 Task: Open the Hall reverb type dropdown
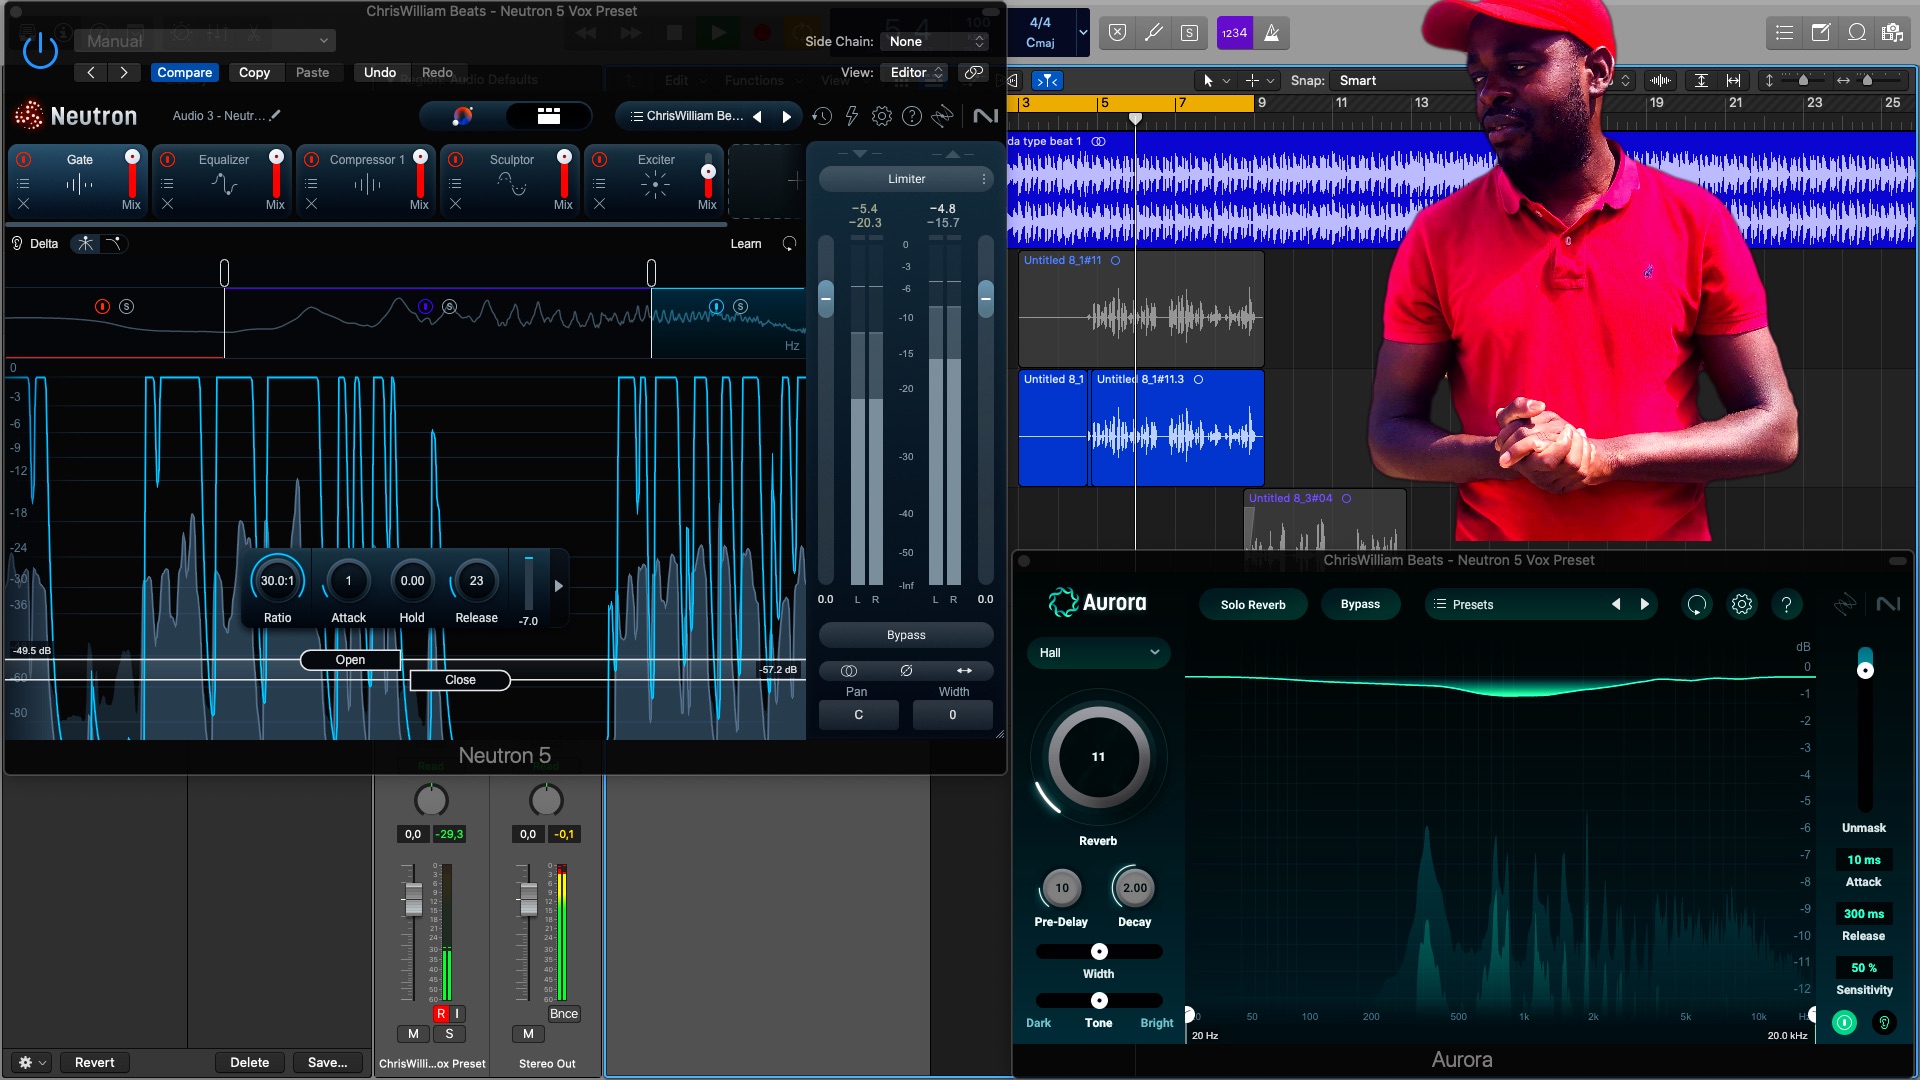pos(1098,652)
